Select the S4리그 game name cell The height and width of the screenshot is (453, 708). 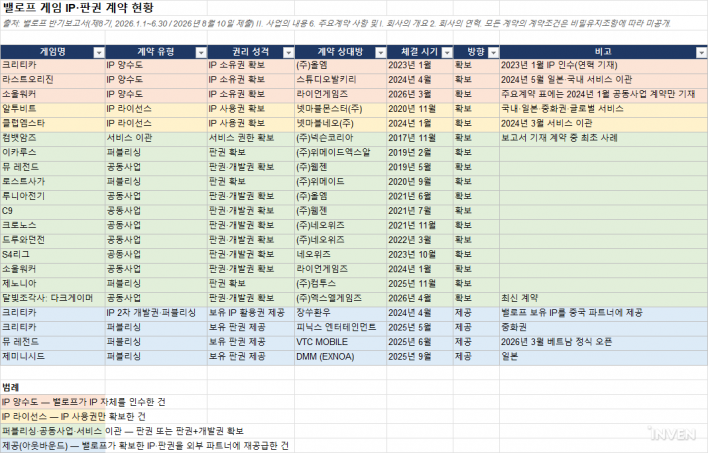click(x=53, y=255)
